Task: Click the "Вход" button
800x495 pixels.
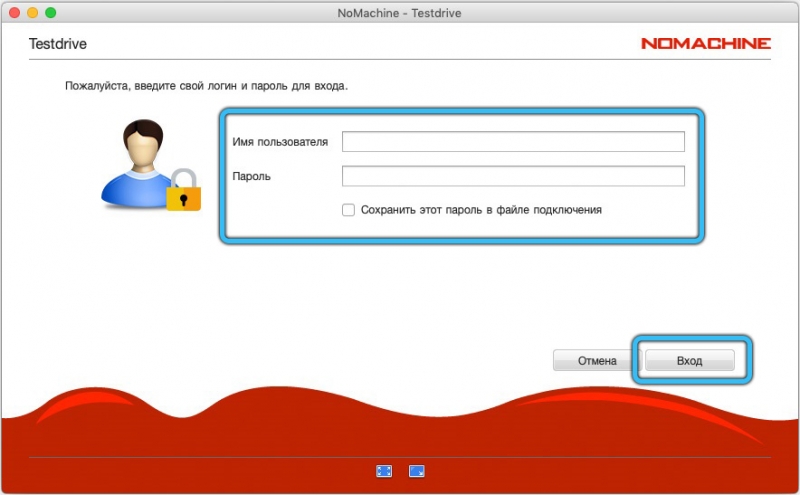Action: pyautogui.click(x=690, y=360)
